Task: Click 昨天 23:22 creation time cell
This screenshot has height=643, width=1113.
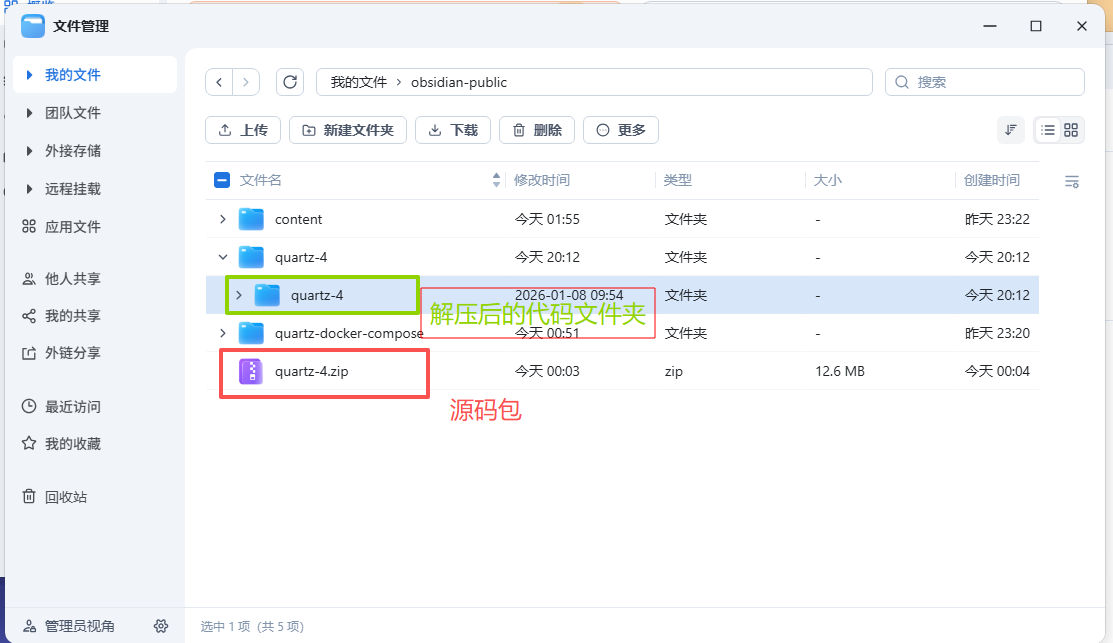Action: pyautogui.click(x=997, y=219)
